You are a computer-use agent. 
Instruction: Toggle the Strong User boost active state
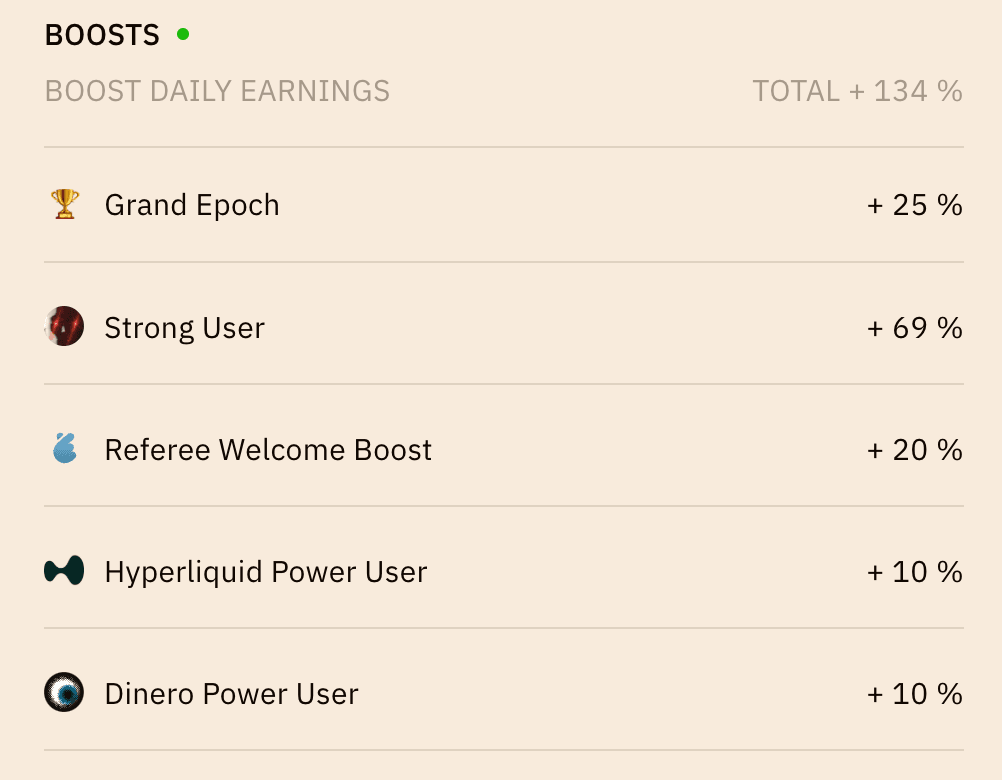(500, 327)
